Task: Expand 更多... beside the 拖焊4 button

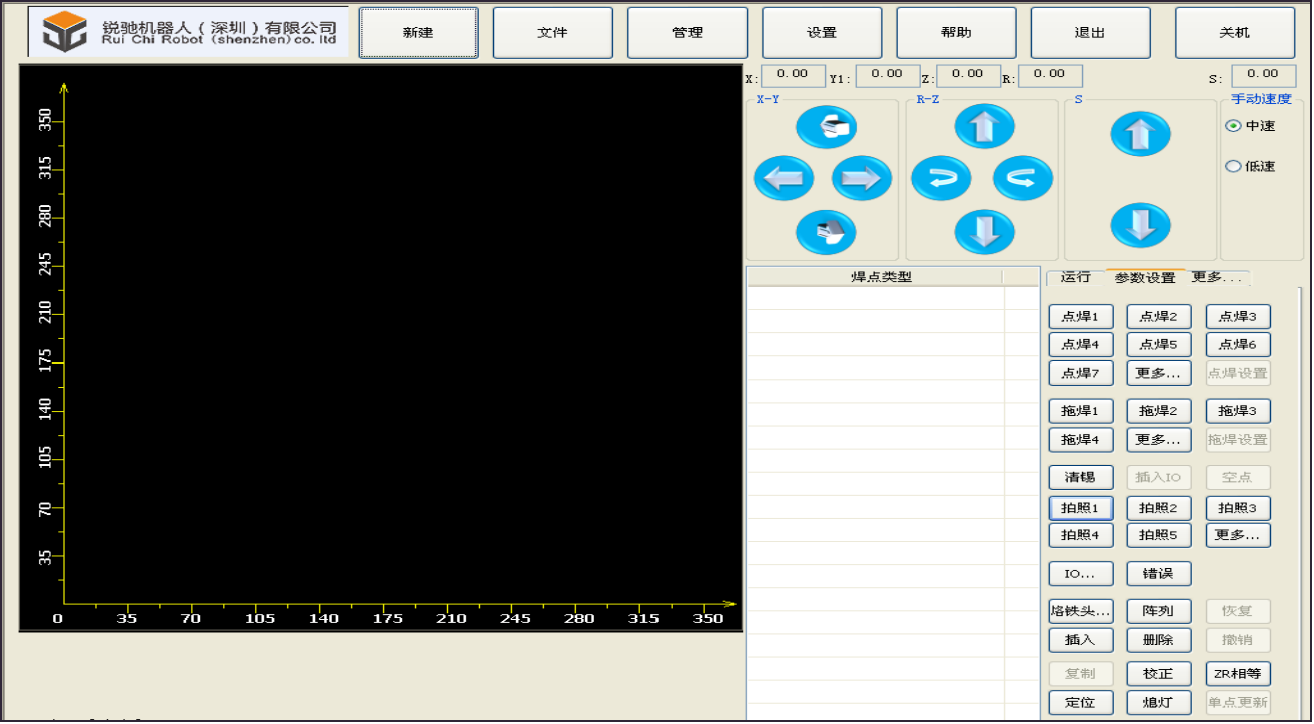Action: [1158, 439]
